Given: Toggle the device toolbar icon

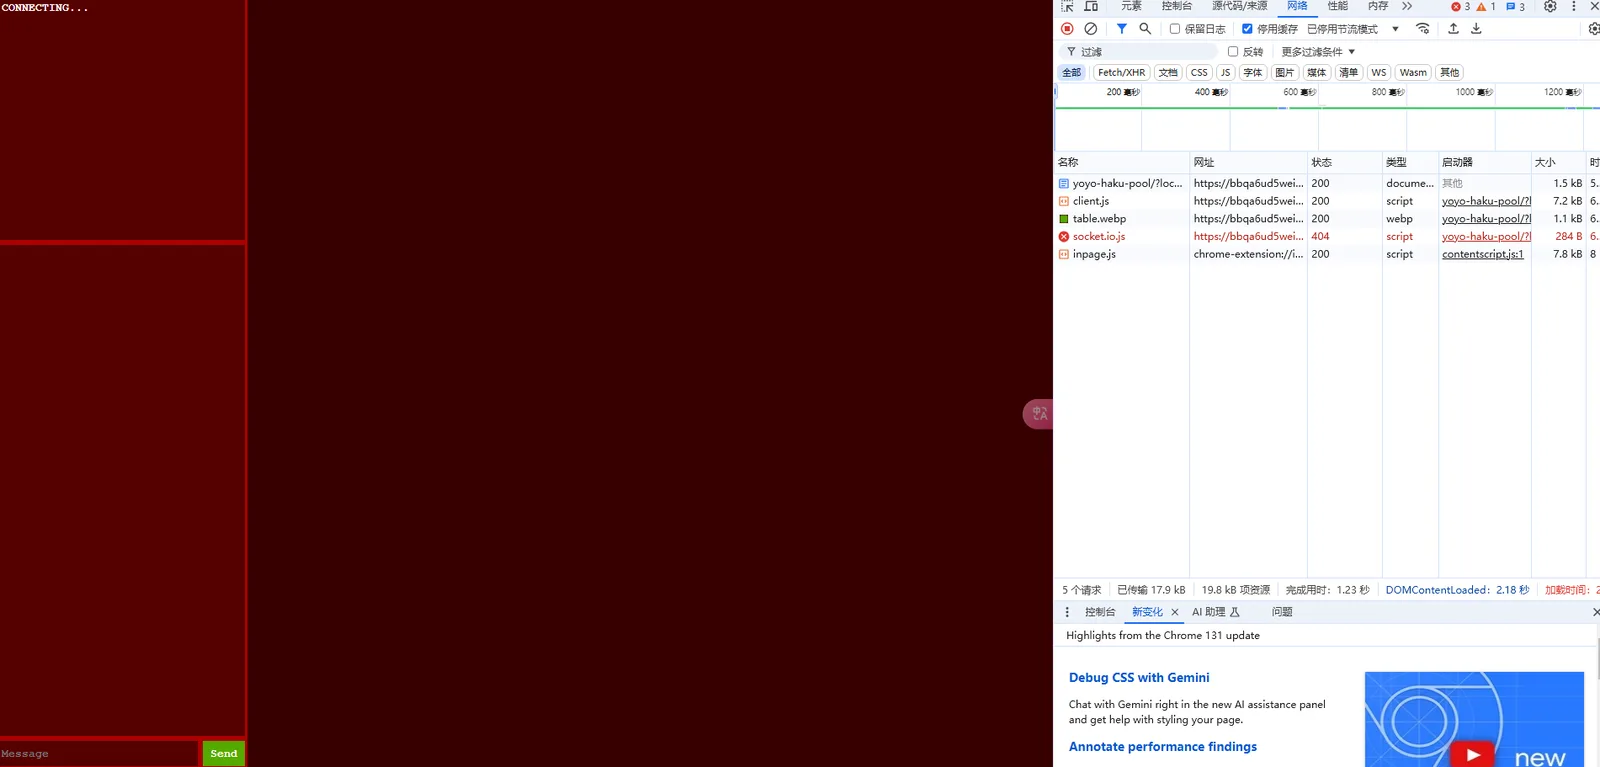Looking at the screenshot, I should tap(1091, 6).
